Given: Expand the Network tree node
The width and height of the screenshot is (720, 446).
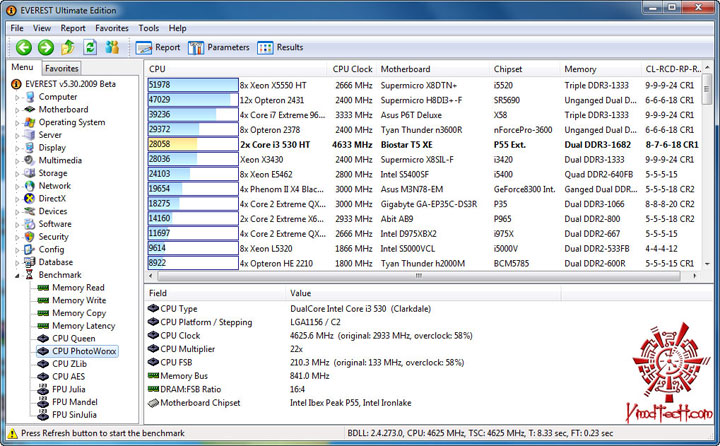Looking at the screenshot, I should (x=17, y=186).
